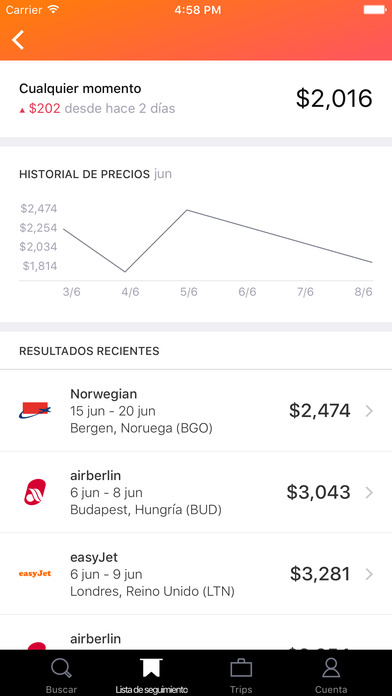Select the $3,043 Budapest price

[x=318, y=492]
